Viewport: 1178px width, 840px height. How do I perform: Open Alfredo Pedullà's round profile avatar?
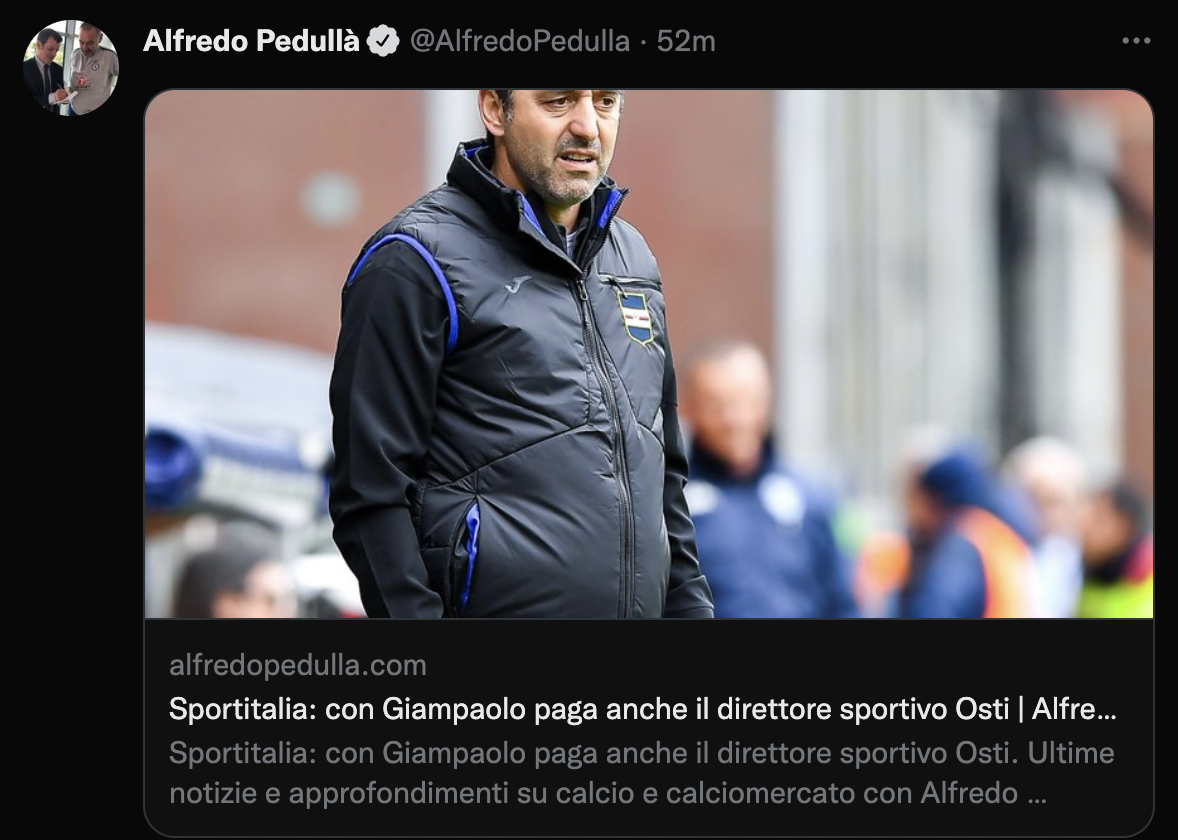tap(71, 68)
